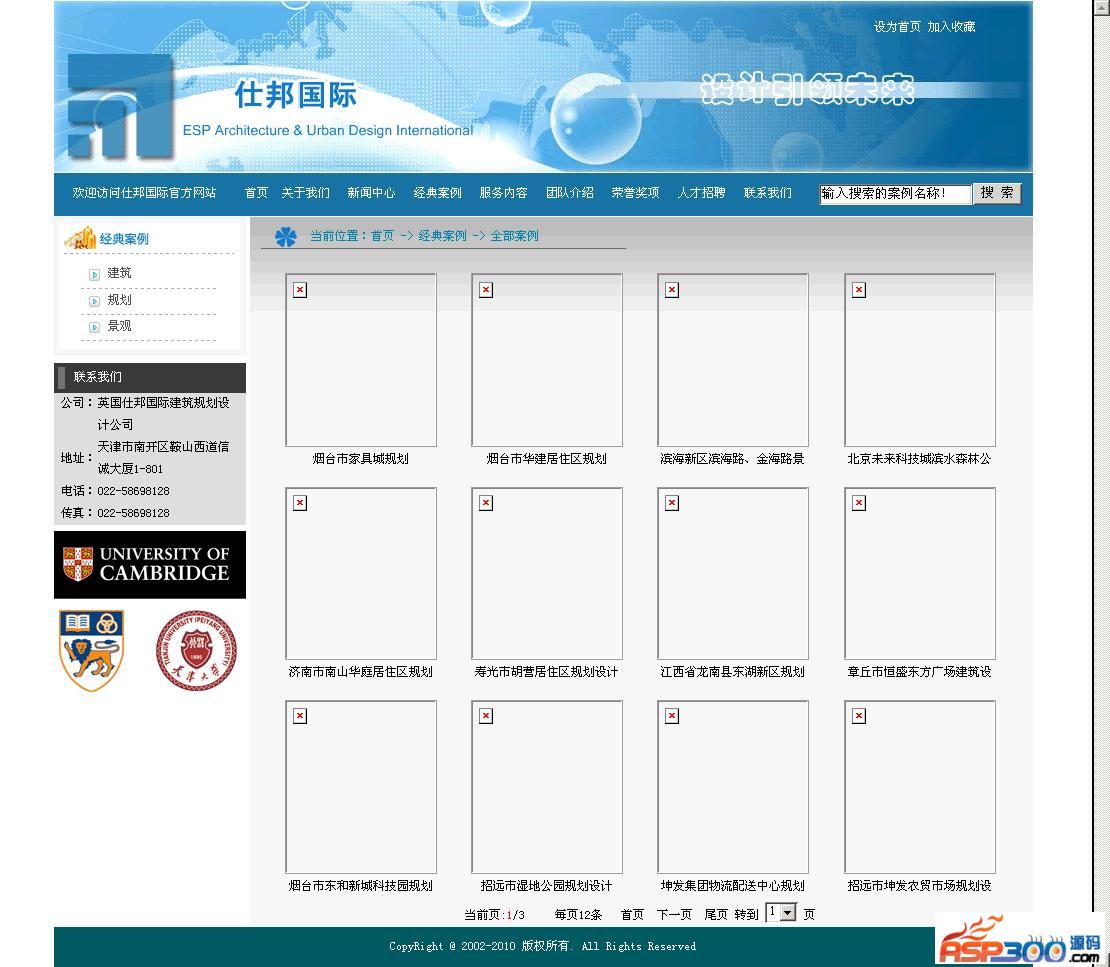Open the 江西省龙南县东湖新区规划 caption link

[x=733, y=672]
